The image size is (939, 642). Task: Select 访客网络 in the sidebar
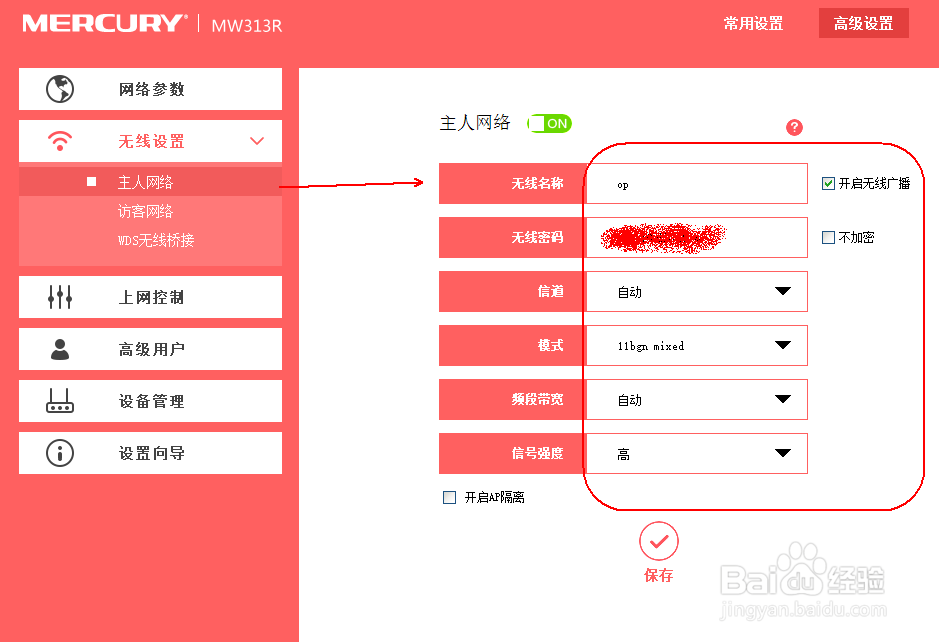(146, 211)
